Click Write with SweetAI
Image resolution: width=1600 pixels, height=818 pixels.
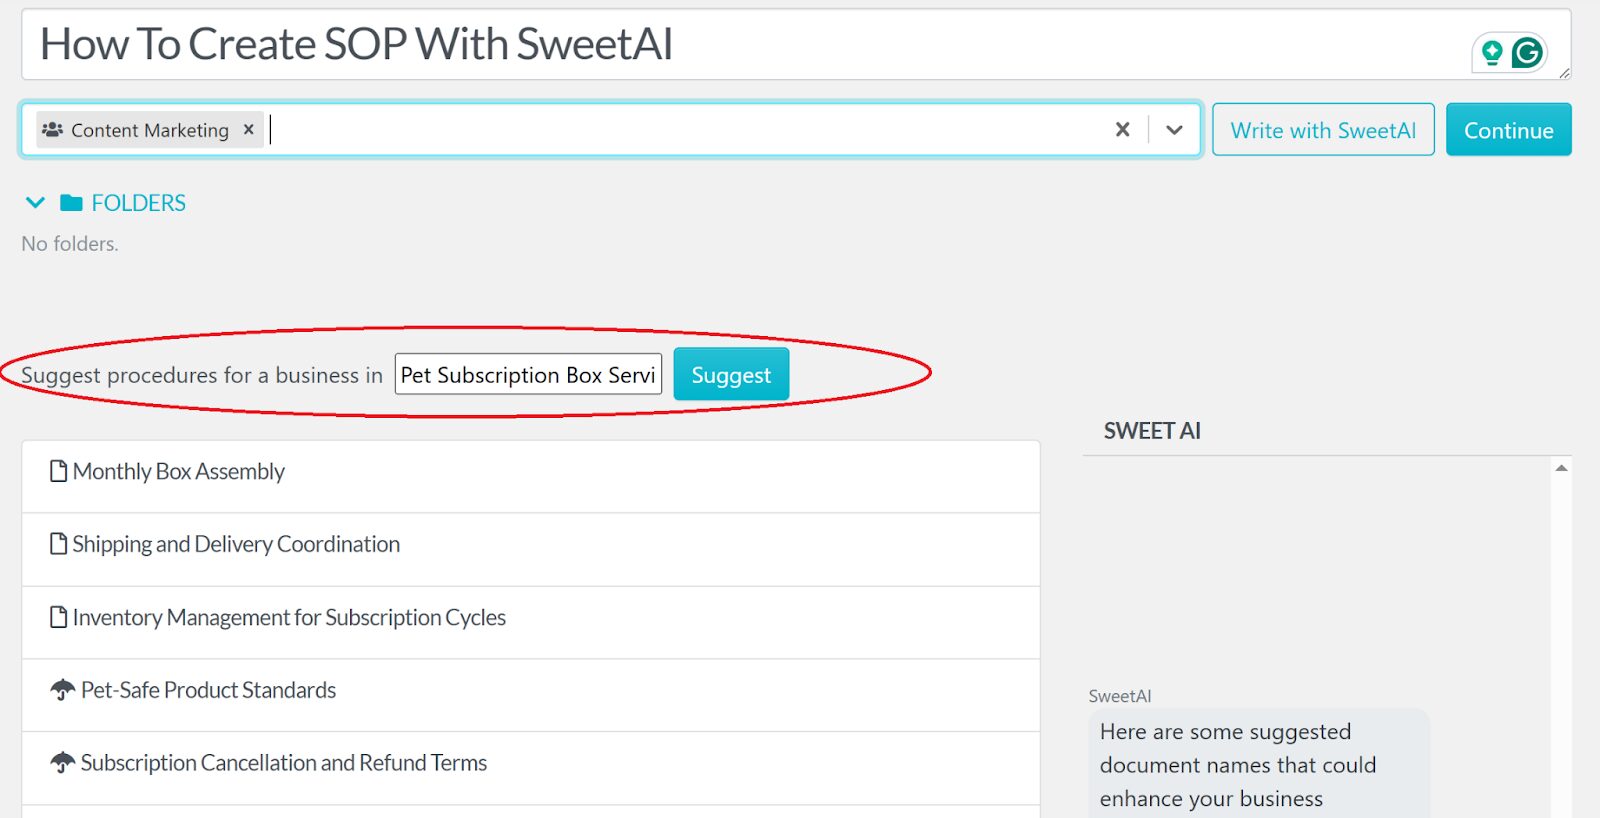(x=1322, y=129)
